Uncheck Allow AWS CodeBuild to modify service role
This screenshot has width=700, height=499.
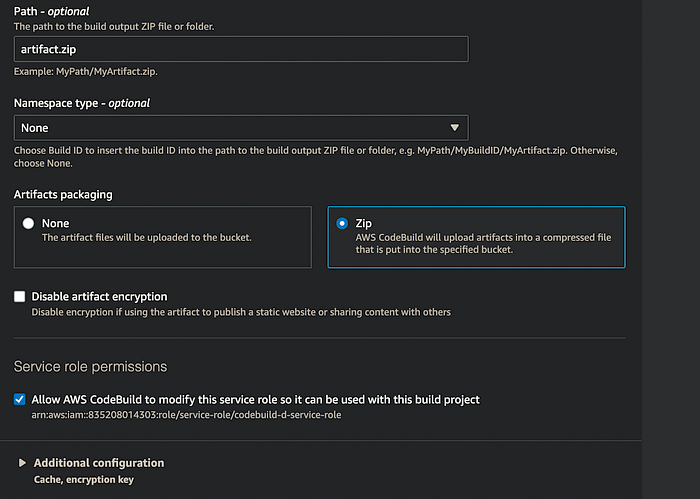point(20,400)
